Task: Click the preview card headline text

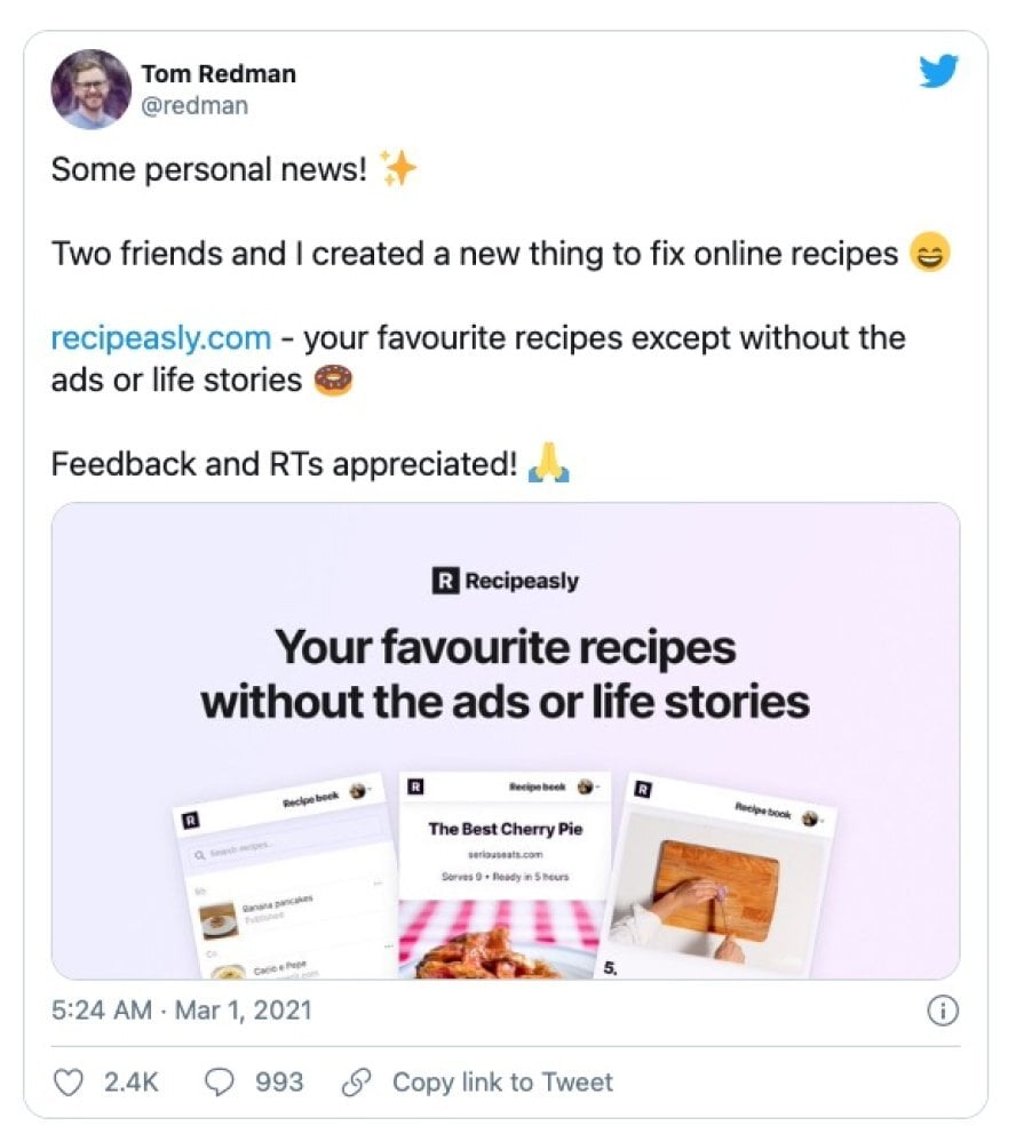Action: tap(505, 674)
